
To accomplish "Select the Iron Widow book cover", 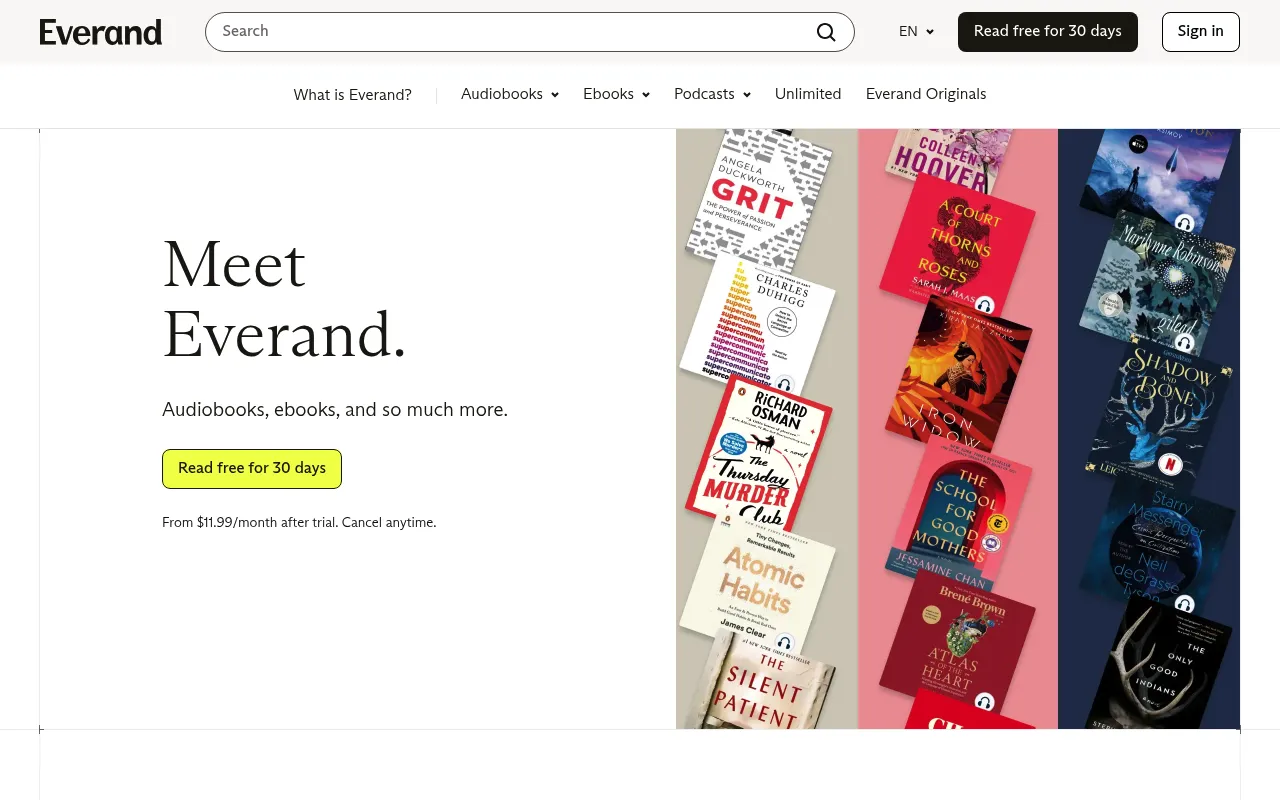I will (x=957, y=373).
